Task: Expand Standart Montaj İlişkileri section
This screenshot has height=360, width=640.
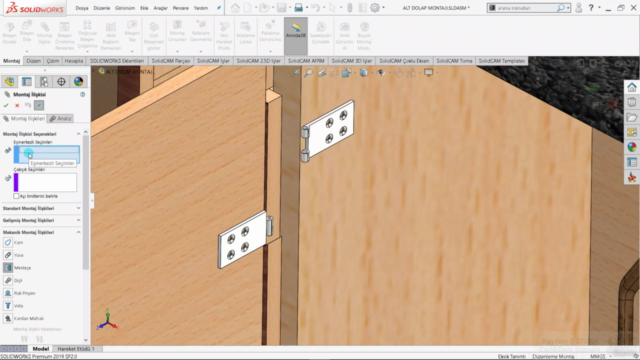Action: (x=78, y=208)
